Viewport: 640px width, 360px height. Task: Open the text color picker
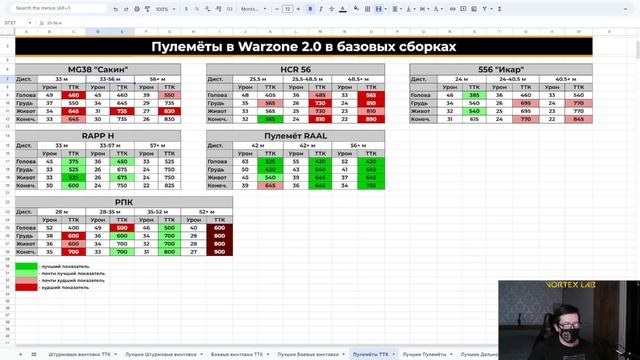point(343,9)
